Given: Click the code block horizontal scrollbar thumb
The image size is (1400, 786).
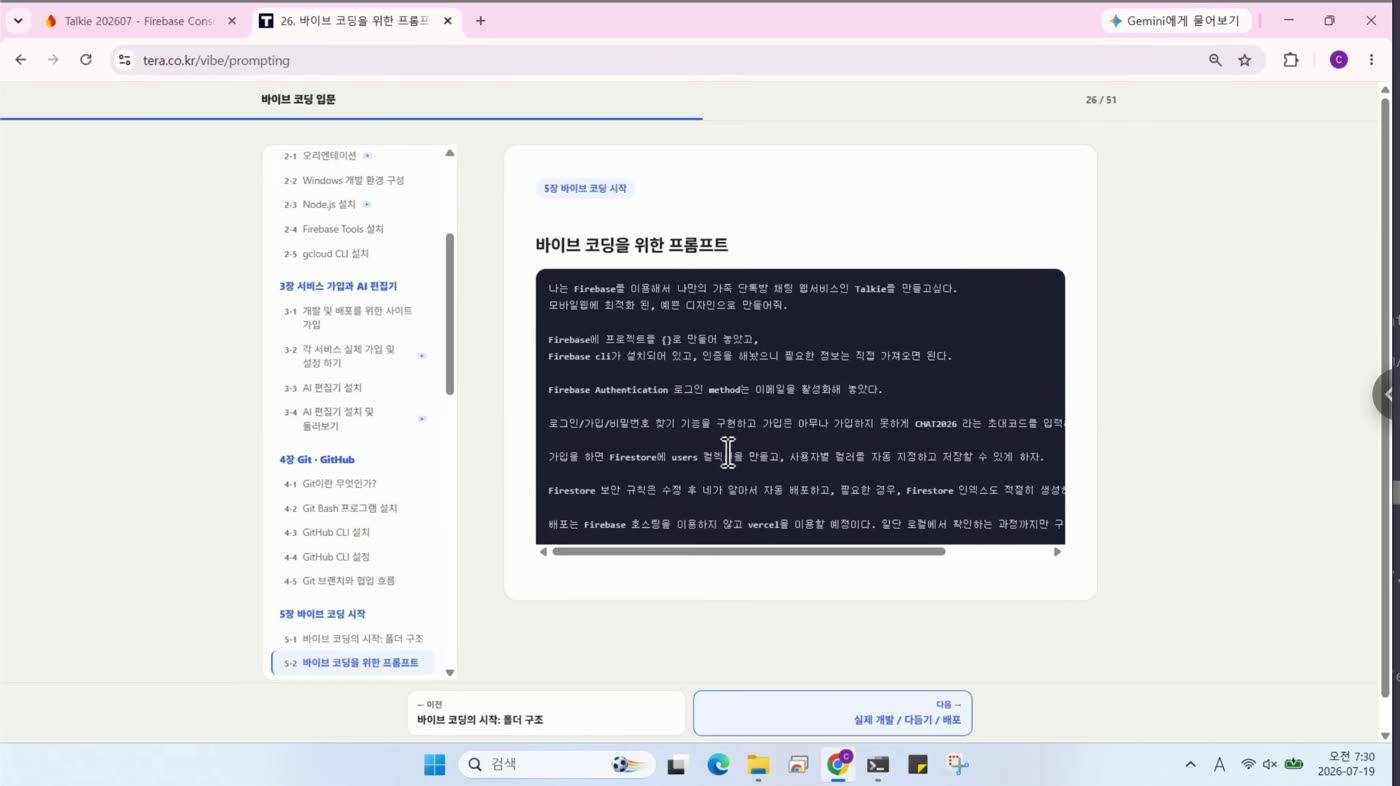Looking at the screenshot, I should pyautogui.click(x=749, y=552).
